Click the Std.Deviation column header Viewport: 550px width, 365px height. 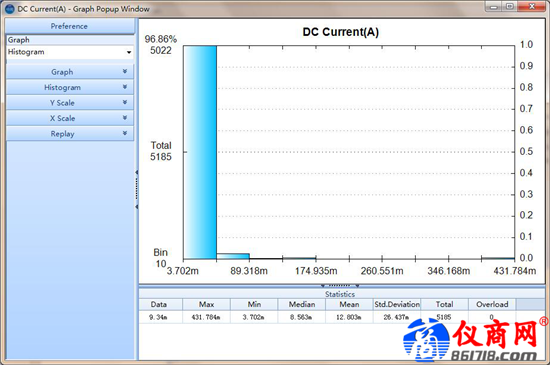click(x=397, y=304)
